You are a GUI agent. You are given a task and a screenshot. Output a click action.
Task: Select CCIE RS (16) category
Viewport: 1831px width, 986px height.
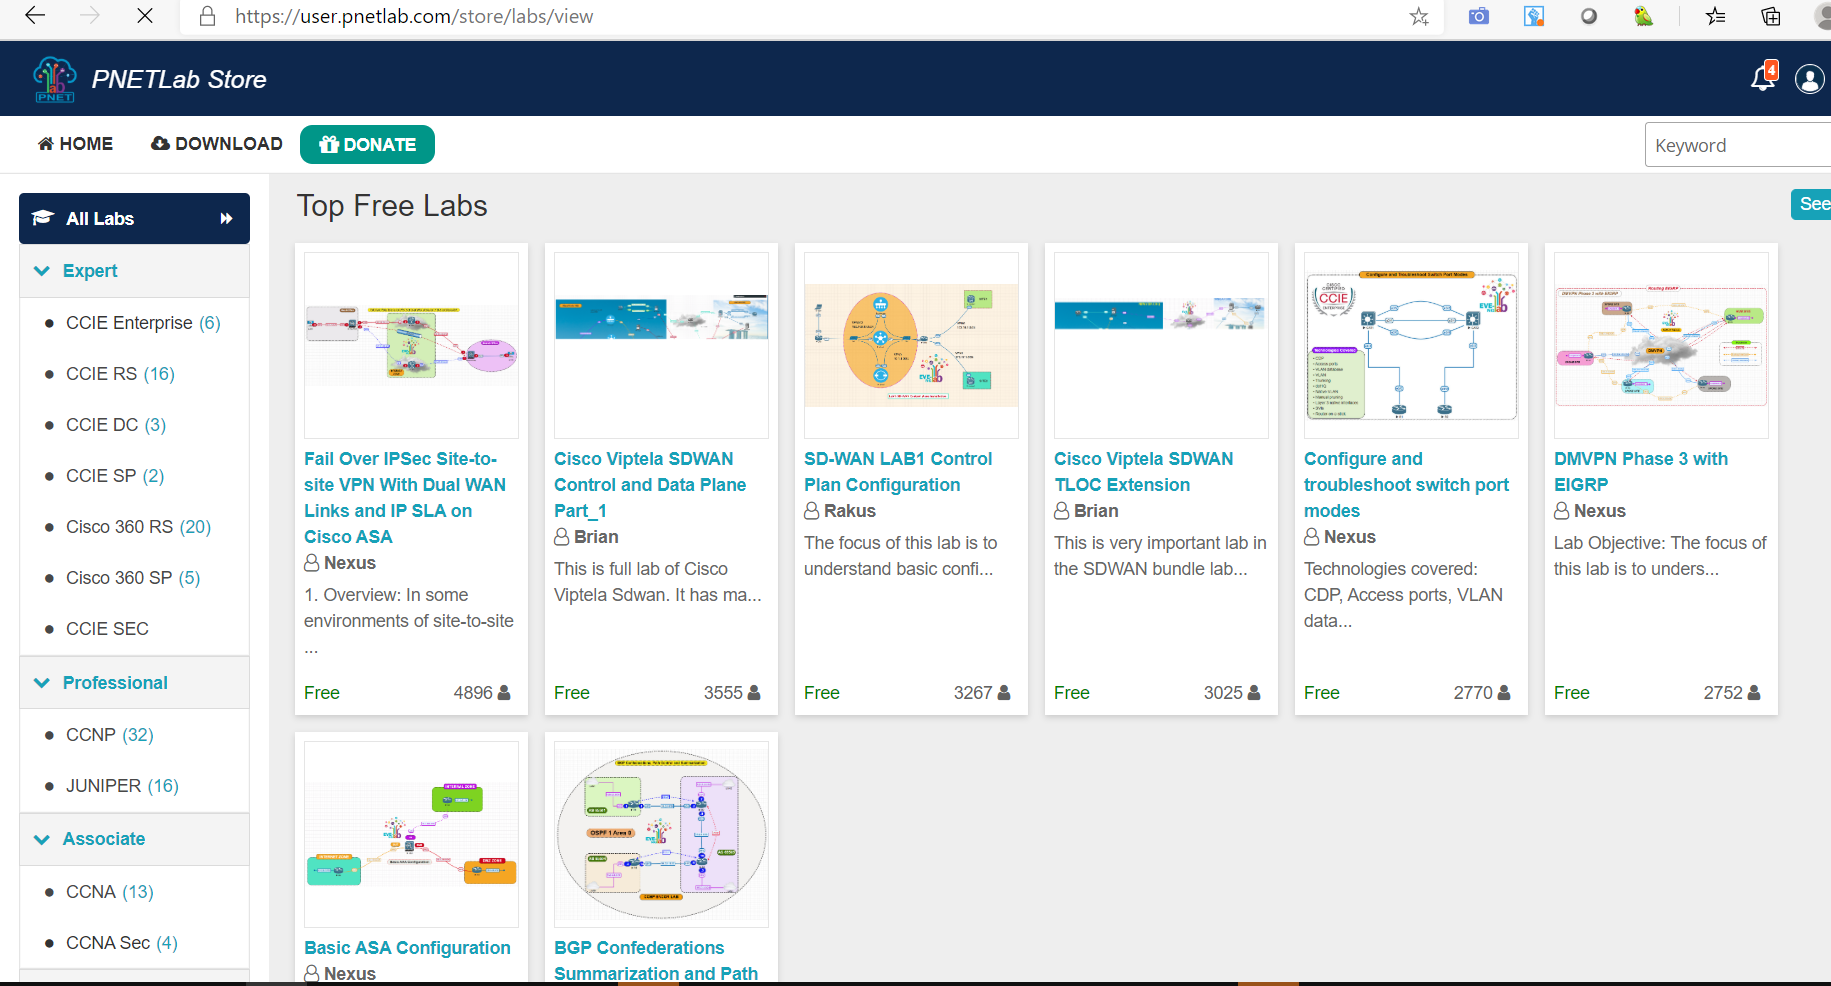pos(120,374)
